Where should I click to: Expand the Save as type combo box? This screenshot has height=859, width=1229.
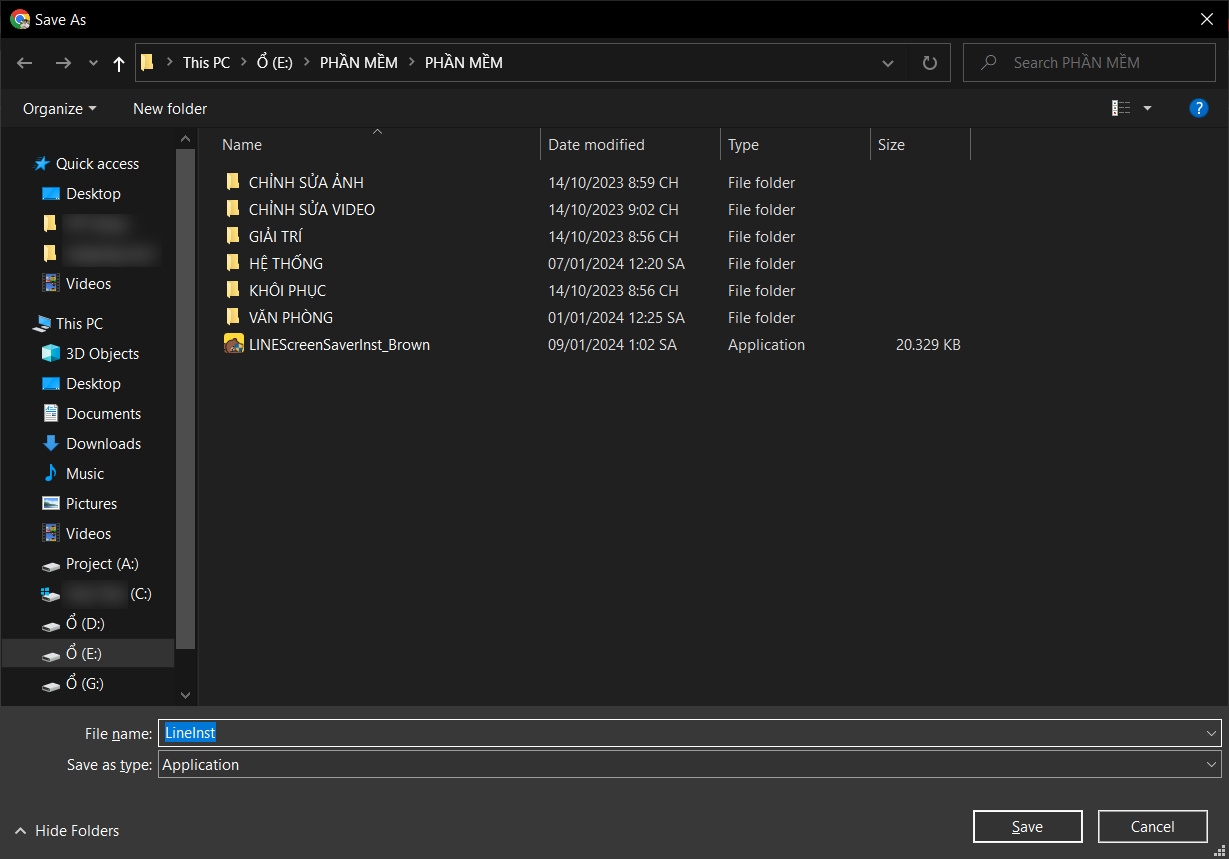[689, 764]
